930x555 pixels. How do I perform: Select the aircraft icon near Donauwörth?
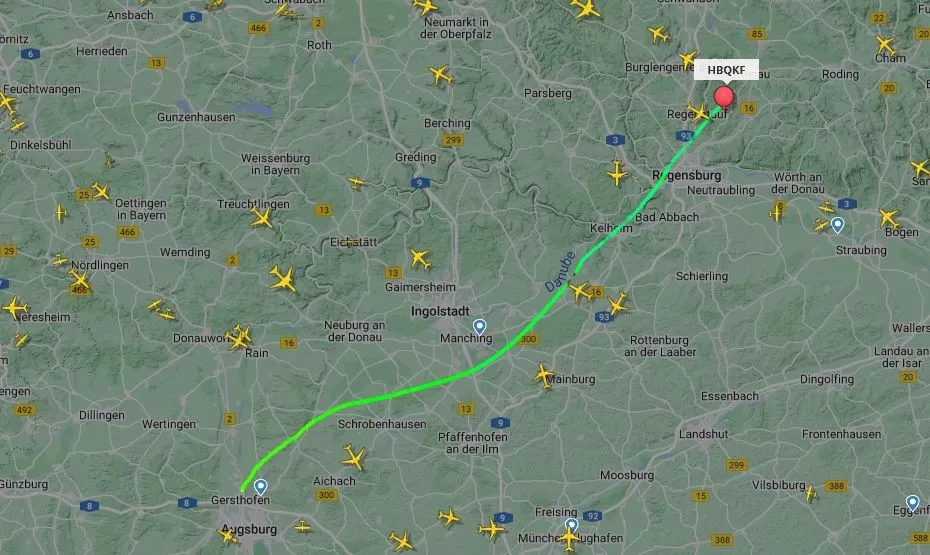coord(240,337)
